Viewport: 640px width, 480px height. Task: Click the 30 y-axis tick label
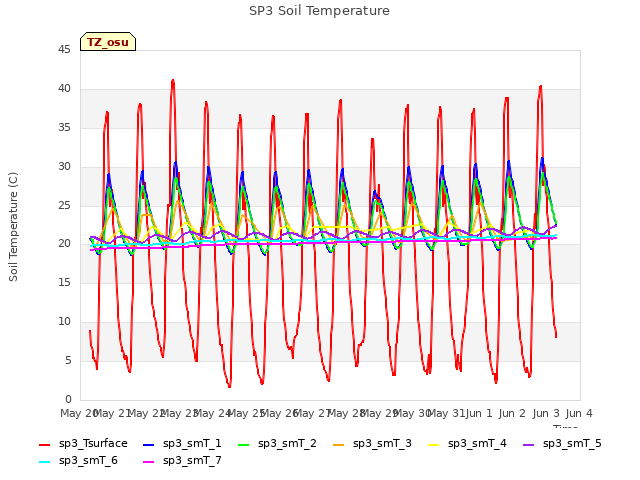(64, 167)
